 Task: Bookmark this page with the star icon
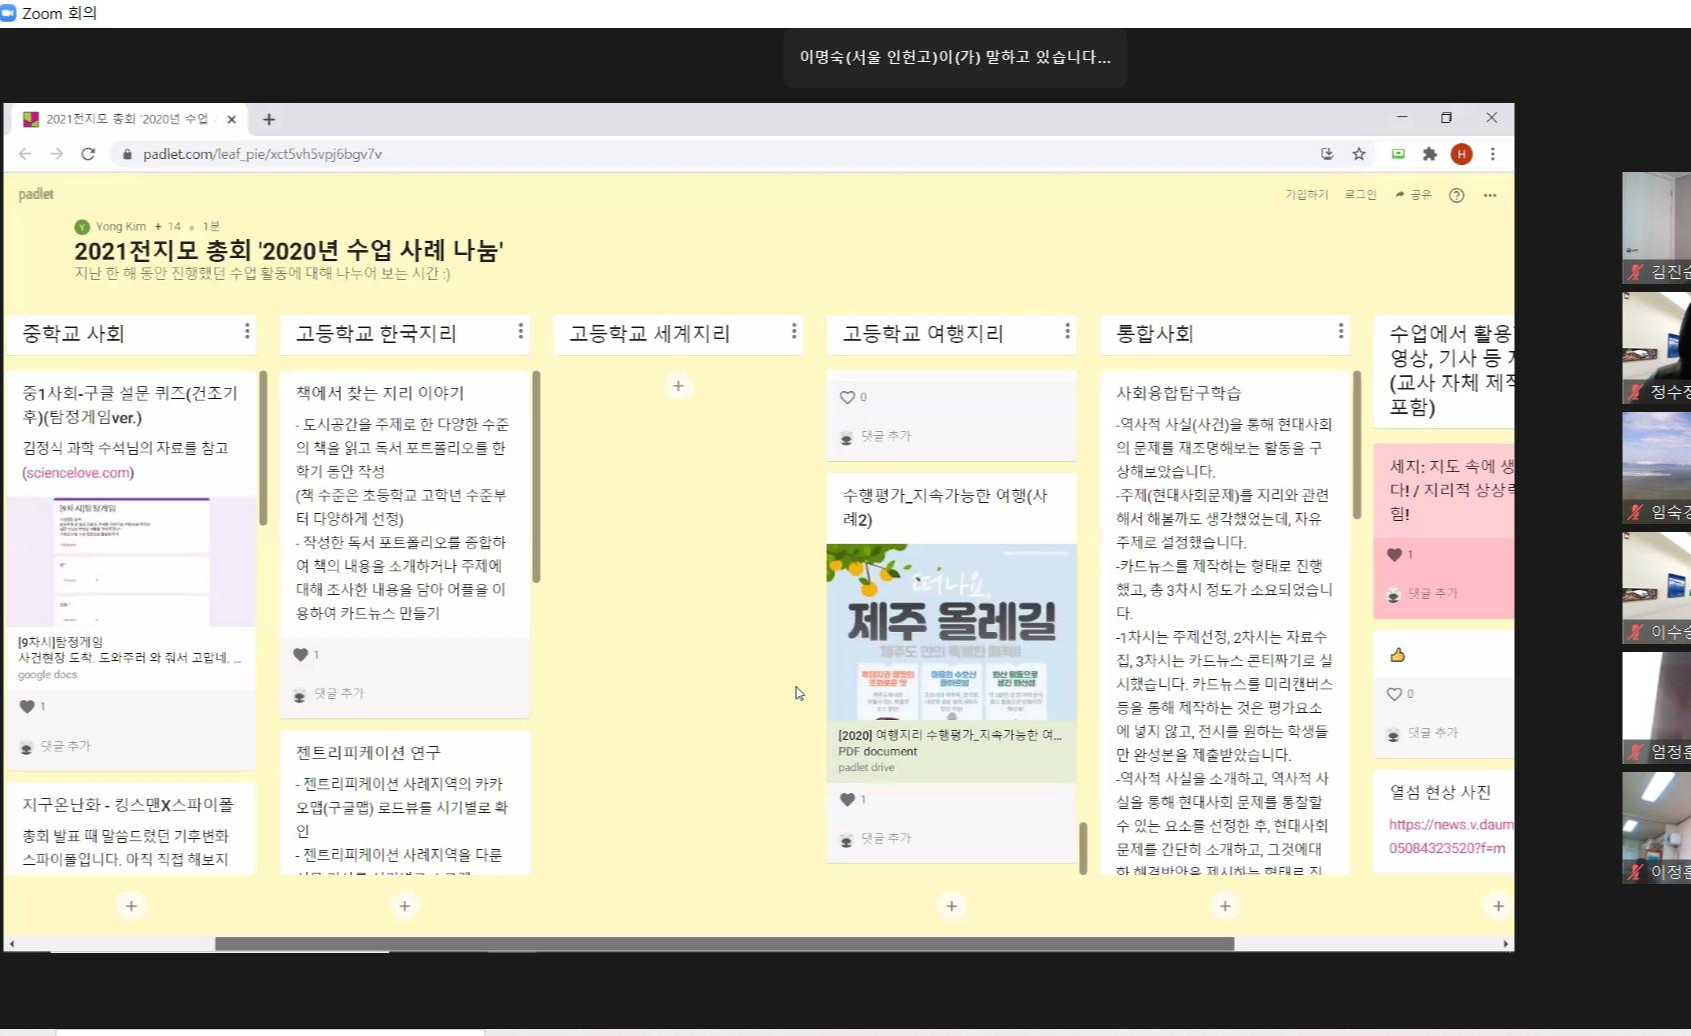1358,154
